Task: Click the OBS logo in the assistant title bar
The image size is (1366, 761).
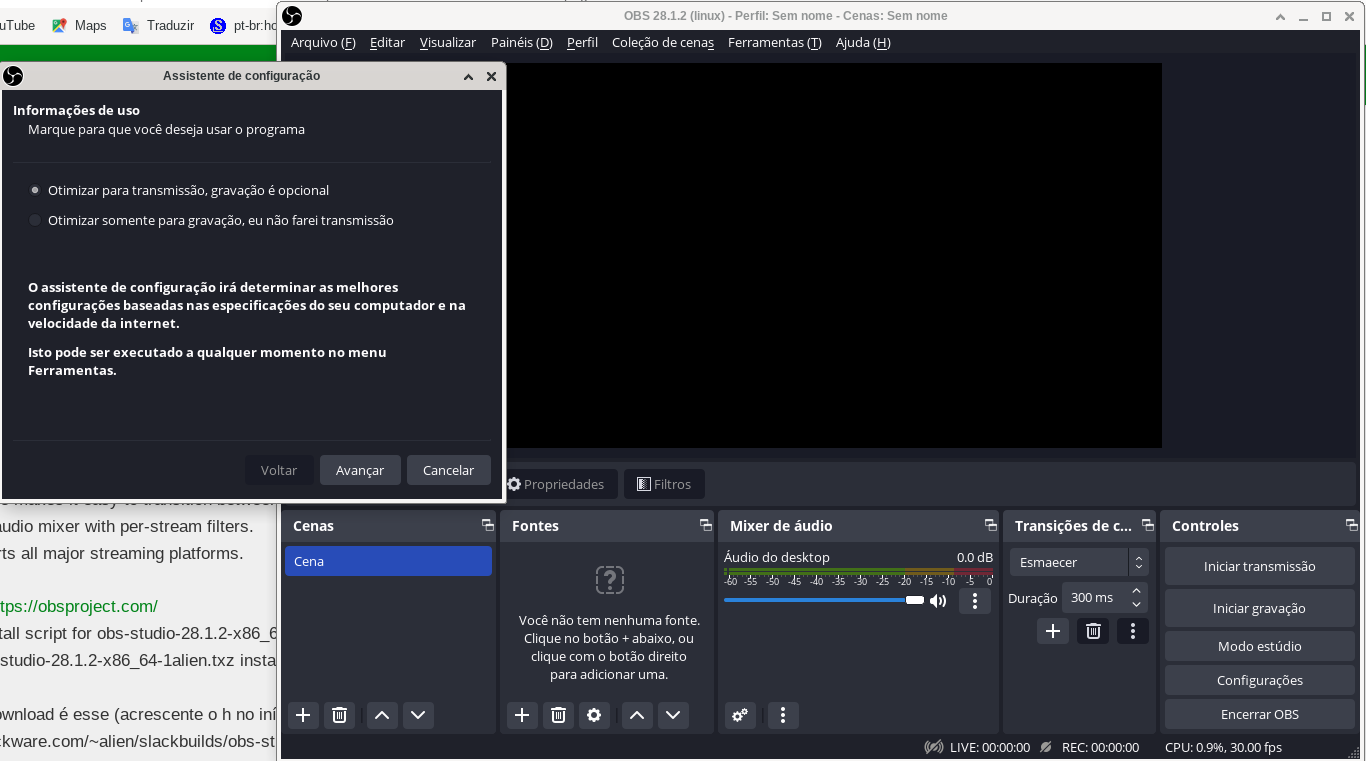Action: click(x=13, y=76)
